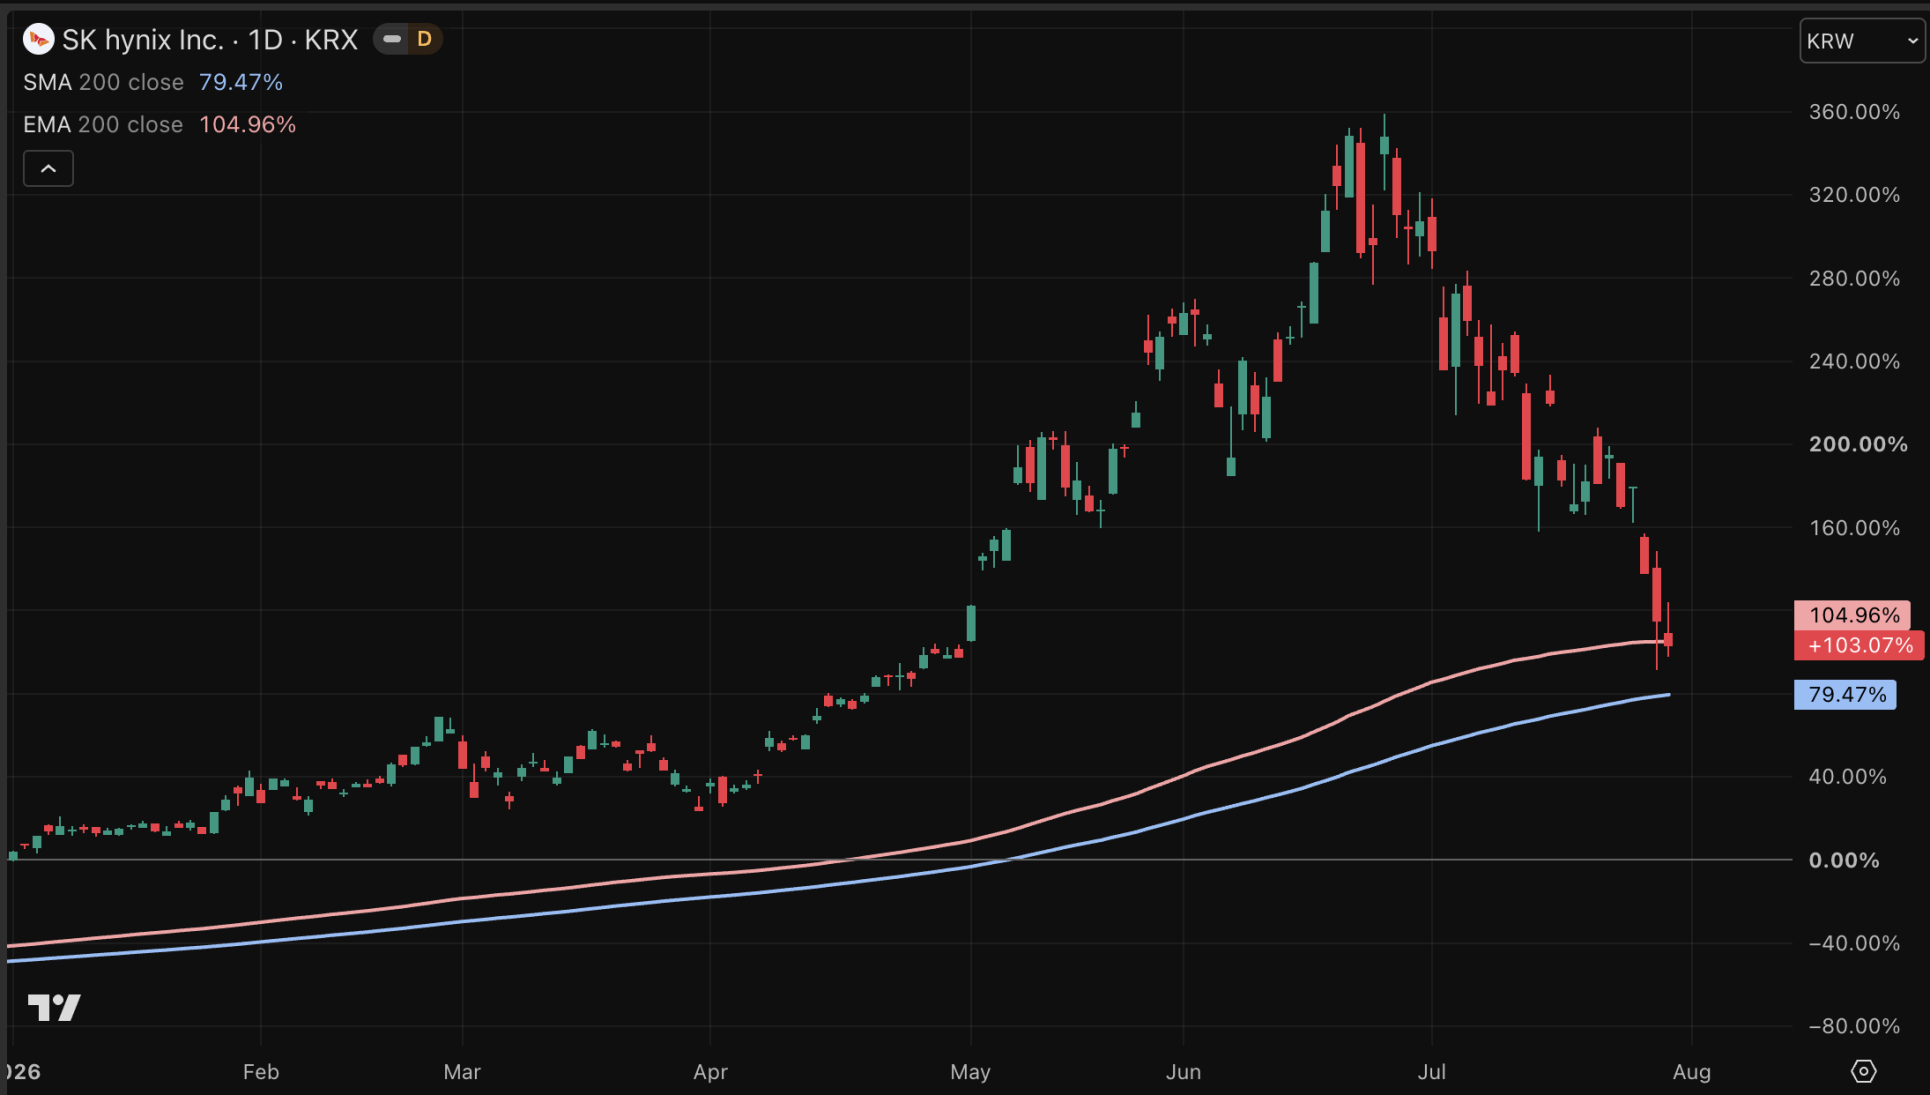Screen dimensions: 1930x1095
Task: Click the SMA value 79.47% in legend
Action: (x=241, y=82)
